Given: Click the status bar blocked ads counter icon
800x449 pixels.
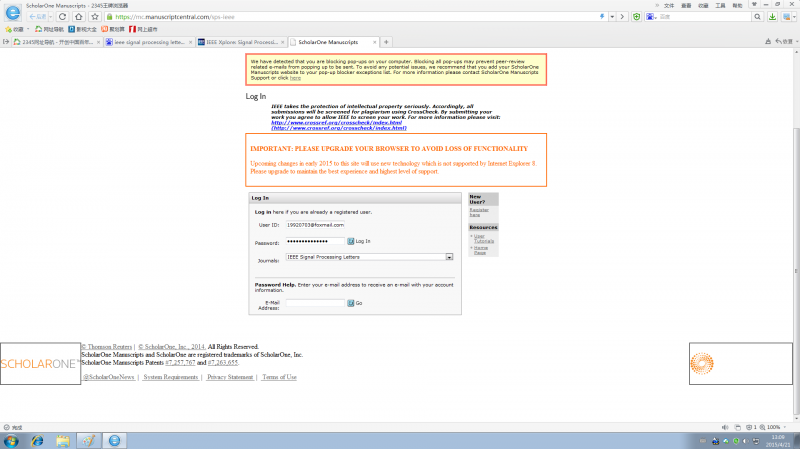Looking at the screenshot, I should (x=751, y=427).
